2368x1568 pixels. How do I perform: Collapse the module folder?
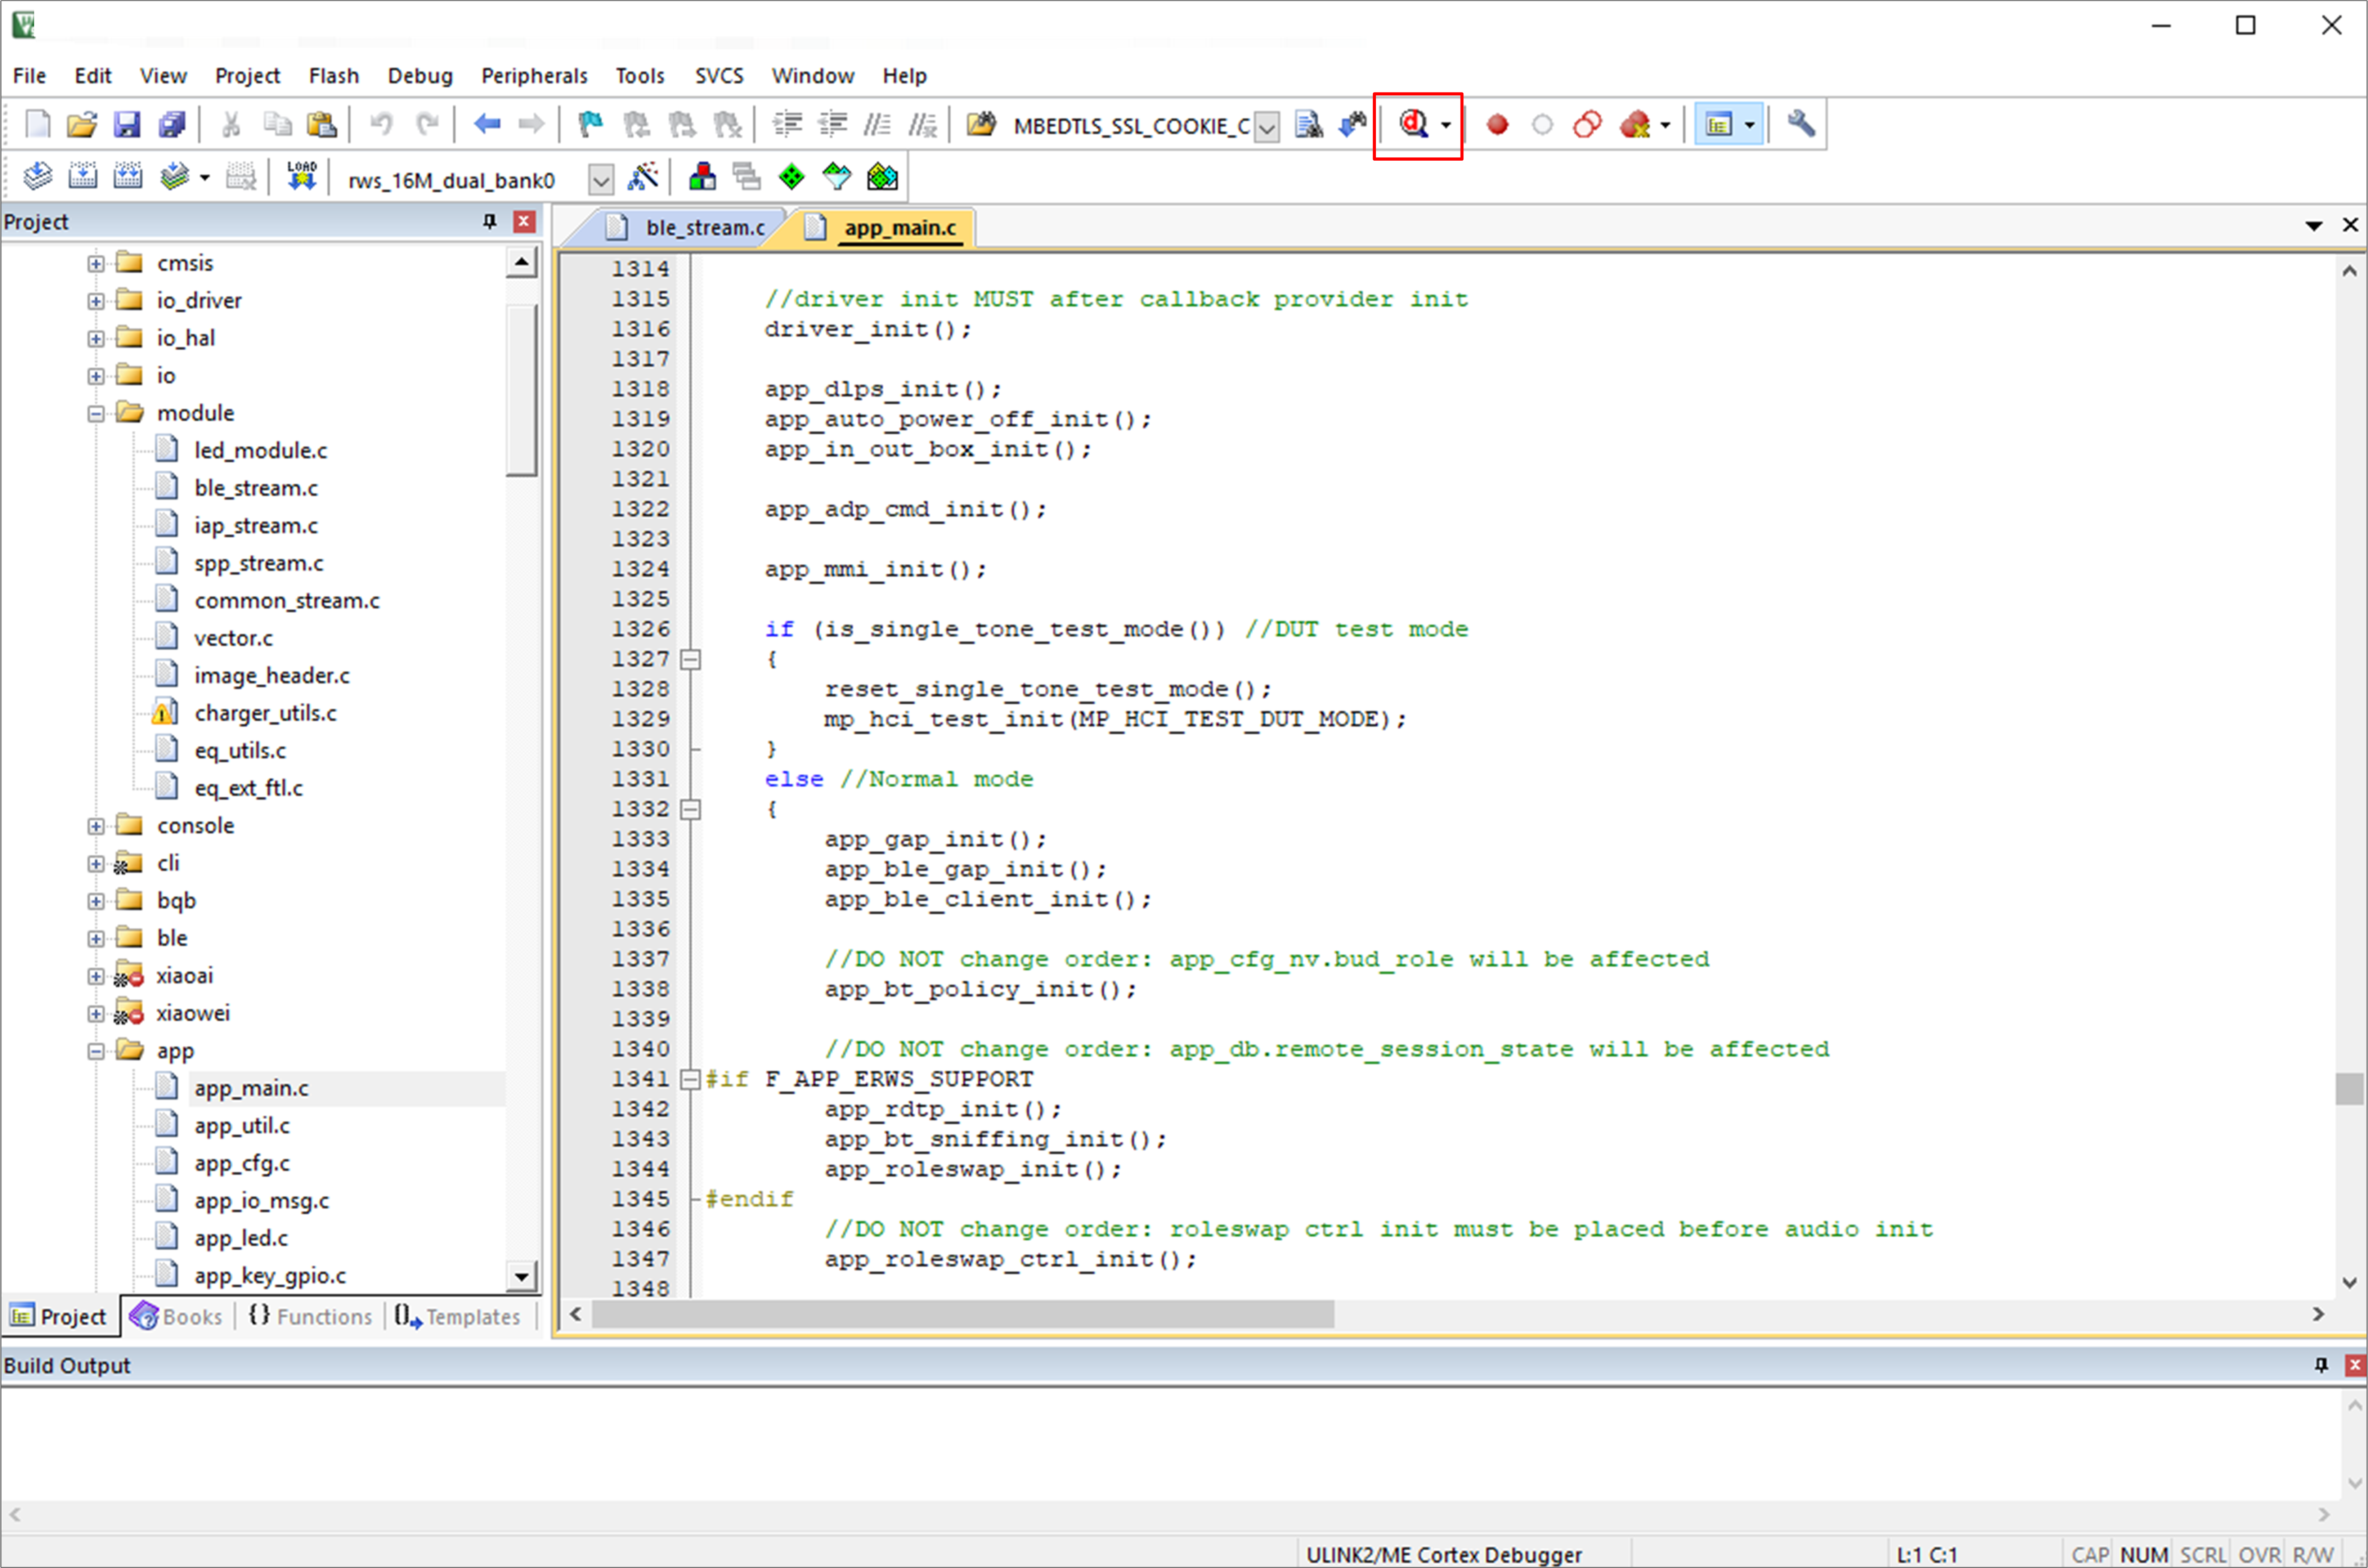pos(96,414)
